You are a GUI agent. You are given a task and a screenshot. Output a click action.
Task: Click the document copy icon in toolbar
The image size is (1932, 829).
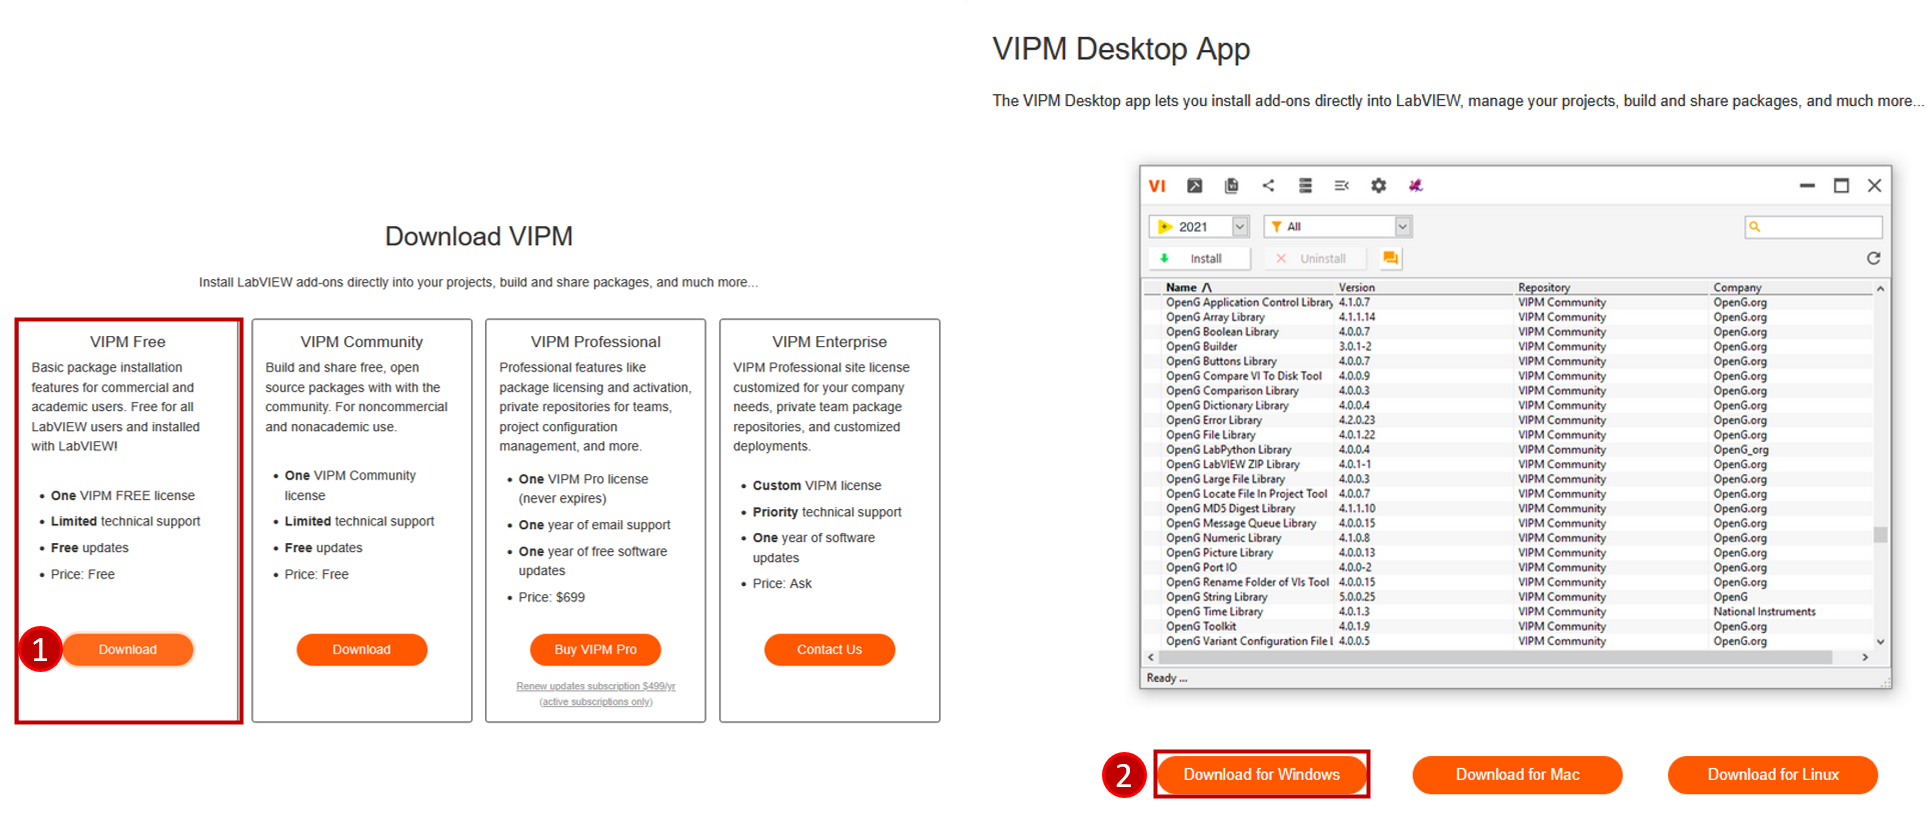pos(1231,186)
